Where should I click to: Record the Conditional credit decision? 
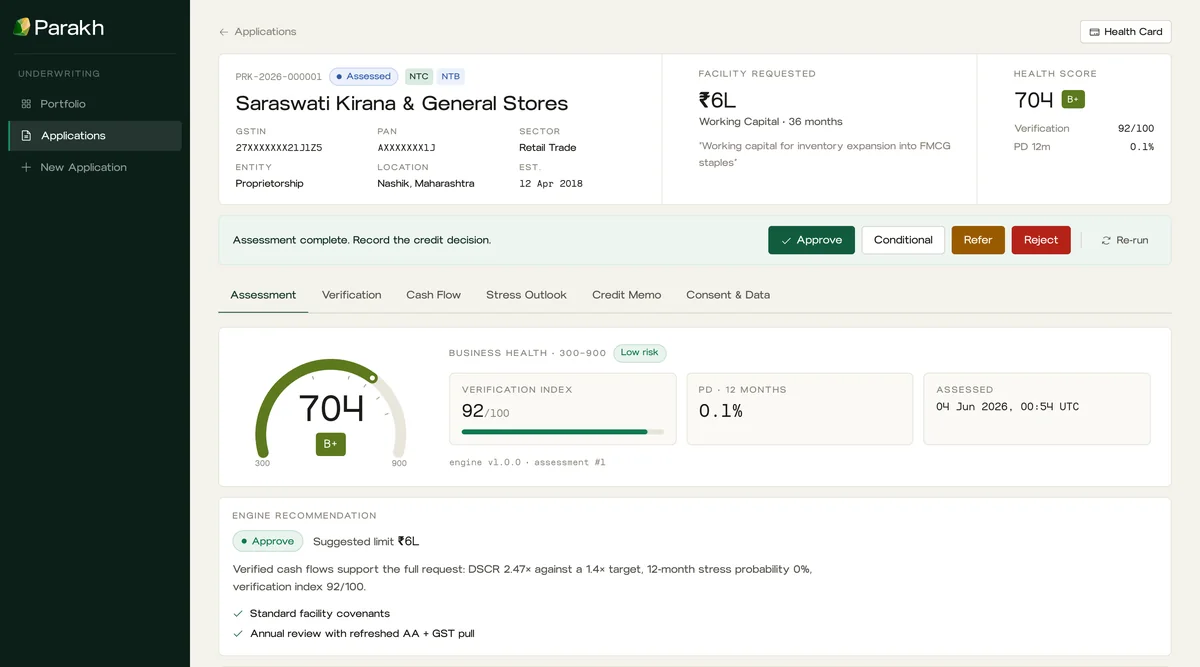[x=903, y=240]
